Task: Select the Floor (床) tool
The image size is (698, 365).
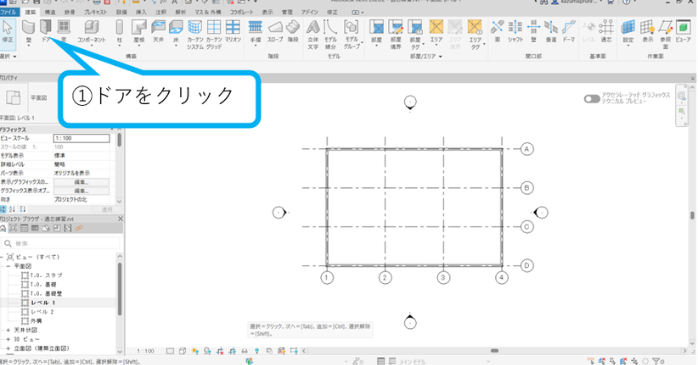Action: coord(176,31)
